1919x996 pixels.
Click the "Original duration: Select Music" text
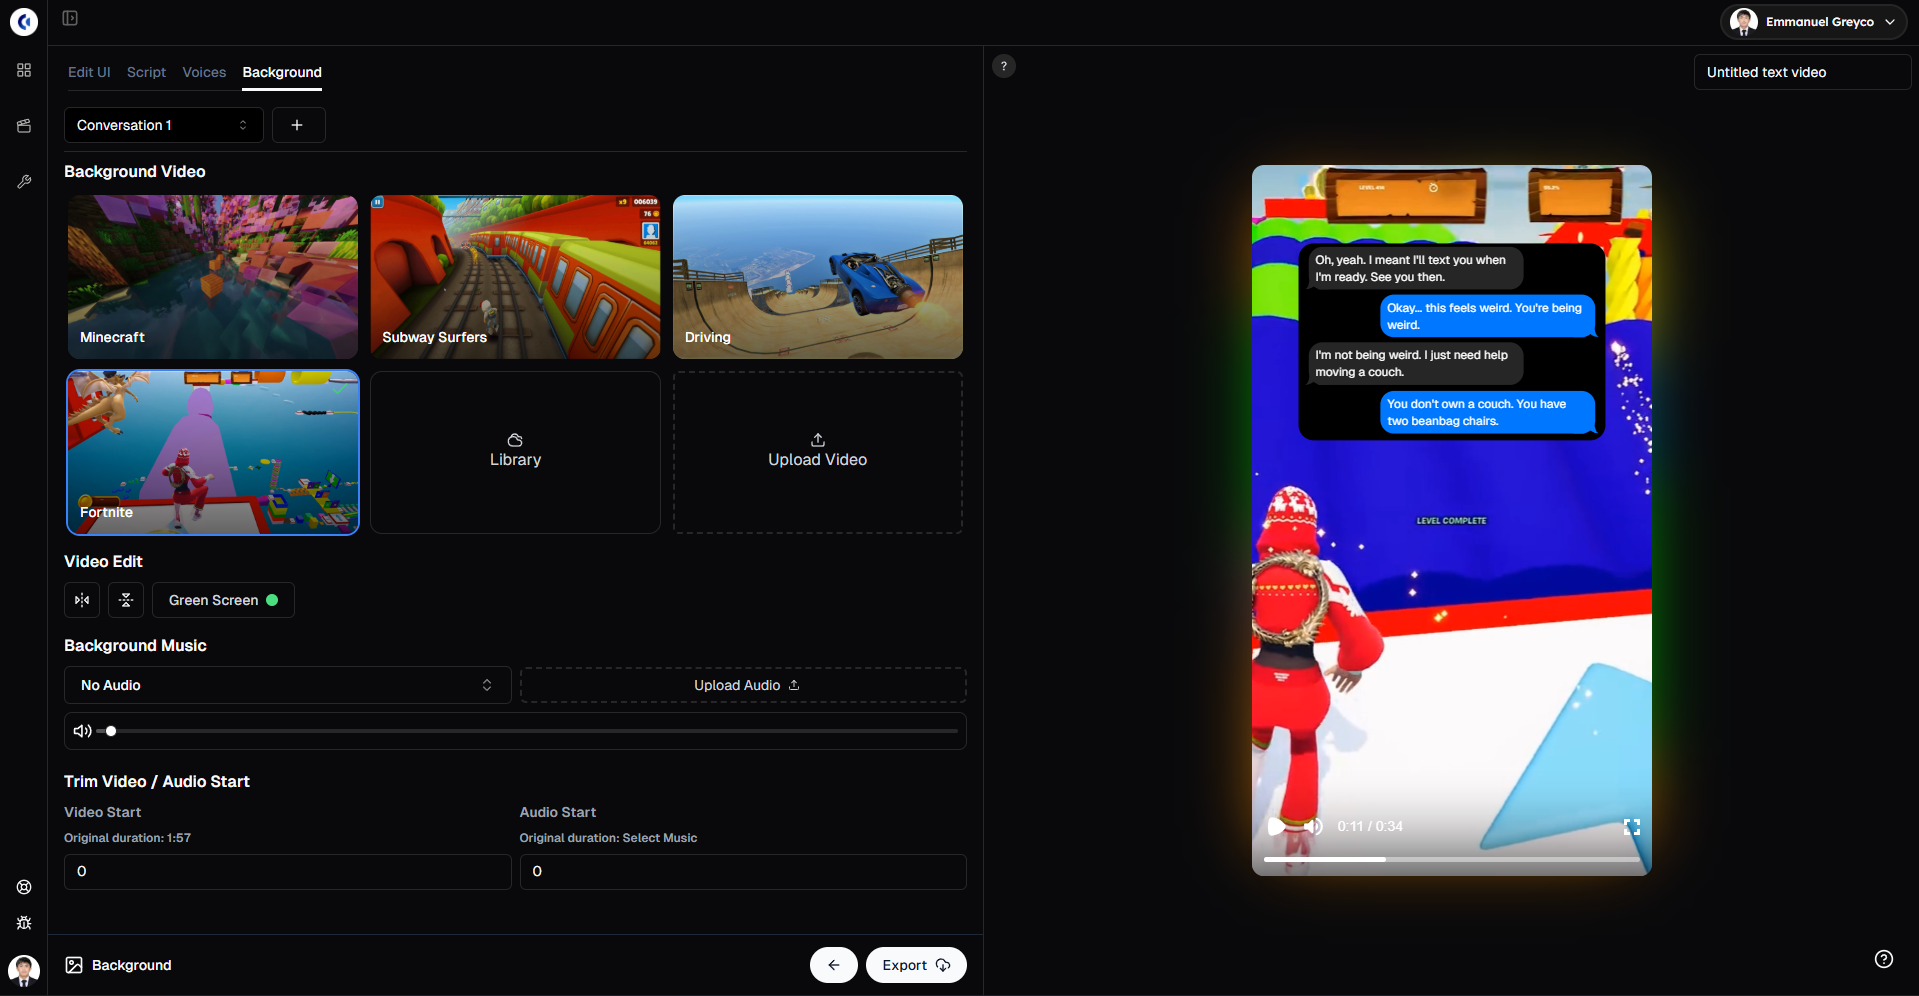pyautogui.click(x=608, y=838)
